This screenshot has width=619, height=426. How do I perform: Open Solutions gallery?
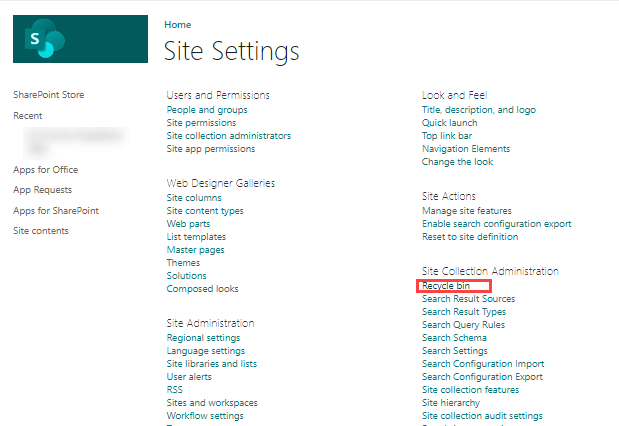click(186, 276)
